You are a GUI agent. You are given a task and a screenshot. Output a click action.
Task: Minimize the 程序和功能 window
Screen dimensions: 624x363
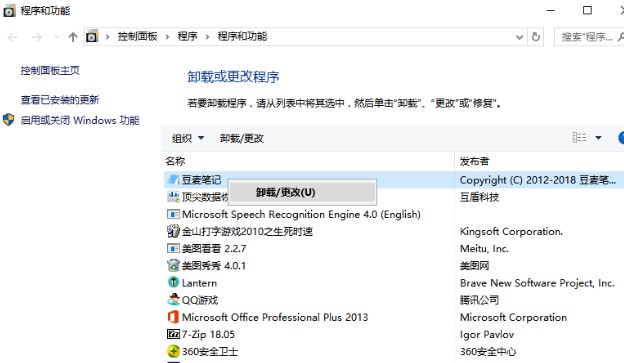pos(551,10)
